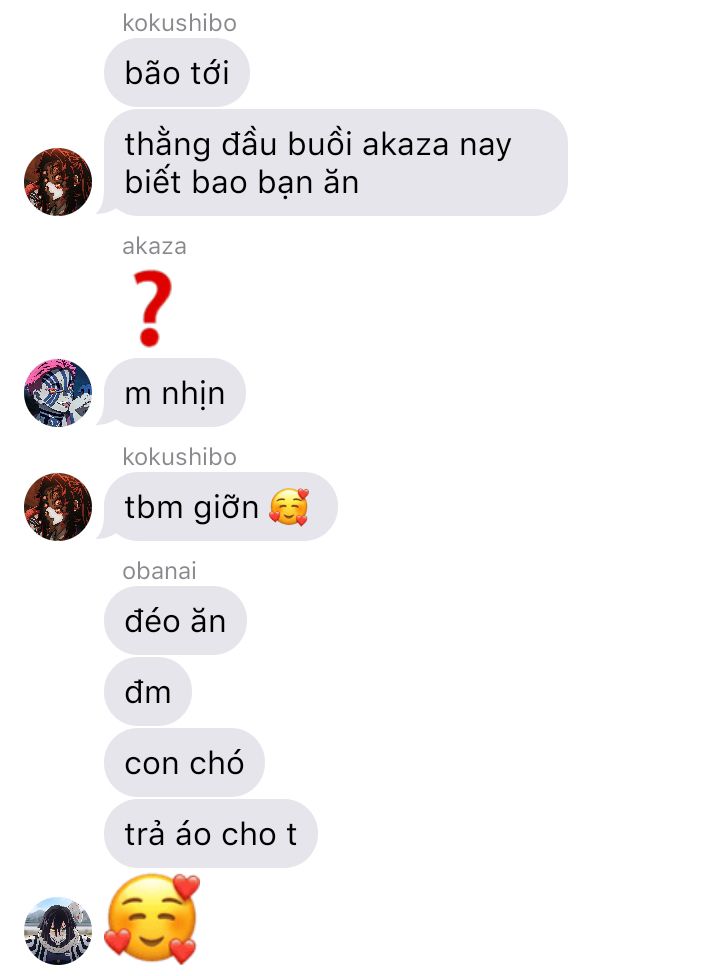The image size is (719, 976).
Task: Tap kokushibo's avatar beside the akaza message
Action: [58, 182]
